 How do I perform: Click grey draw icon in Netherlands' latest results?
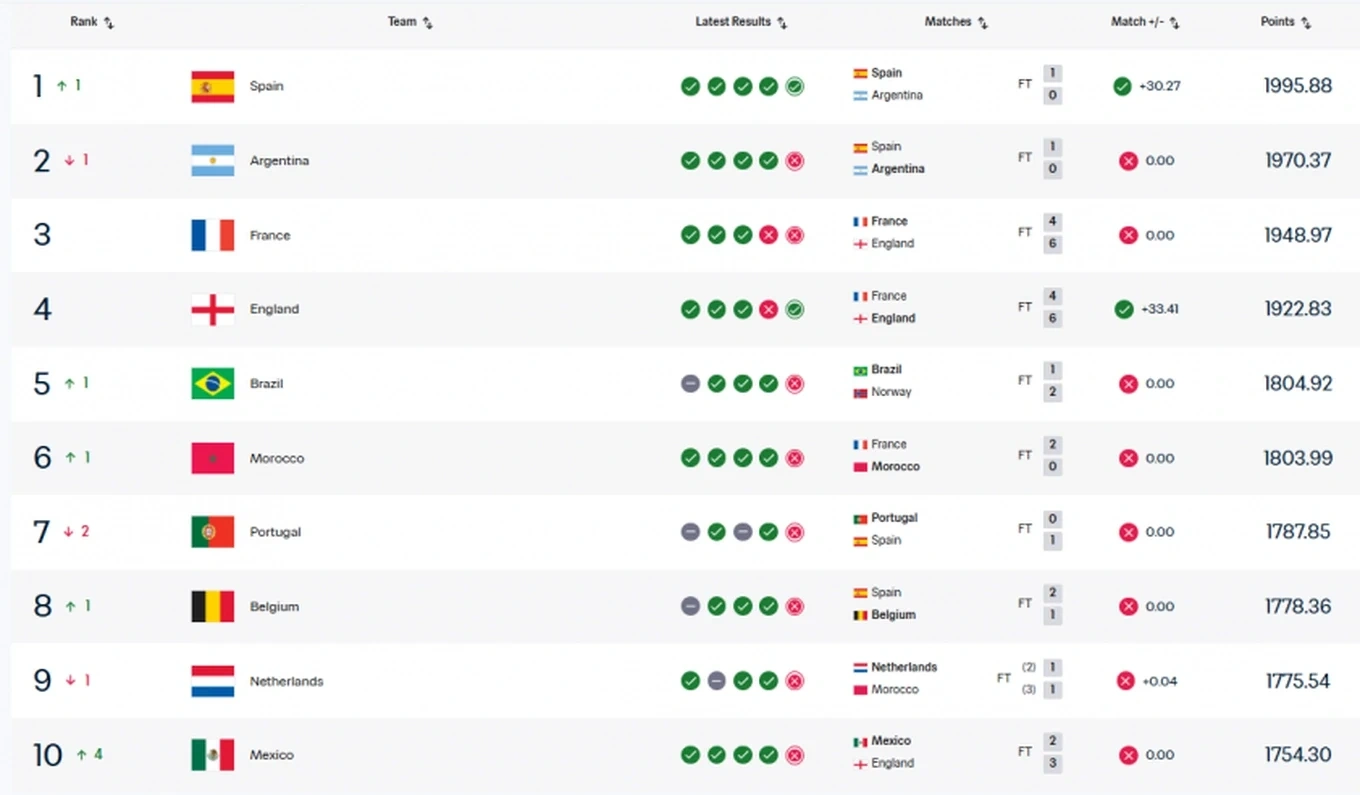click(716, 681)
